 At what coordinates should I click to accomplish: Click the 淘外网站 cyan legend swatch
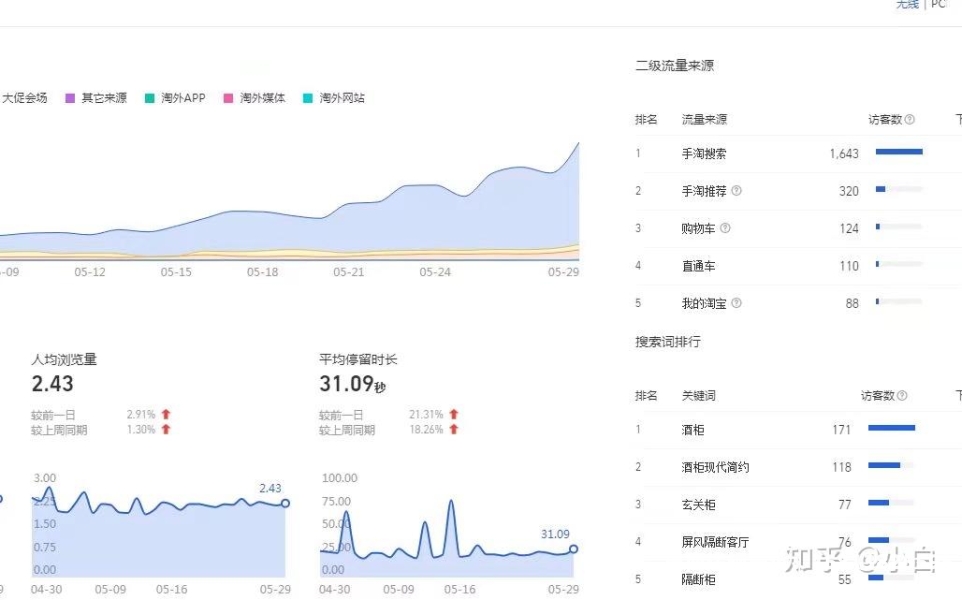tap(308, 98)
